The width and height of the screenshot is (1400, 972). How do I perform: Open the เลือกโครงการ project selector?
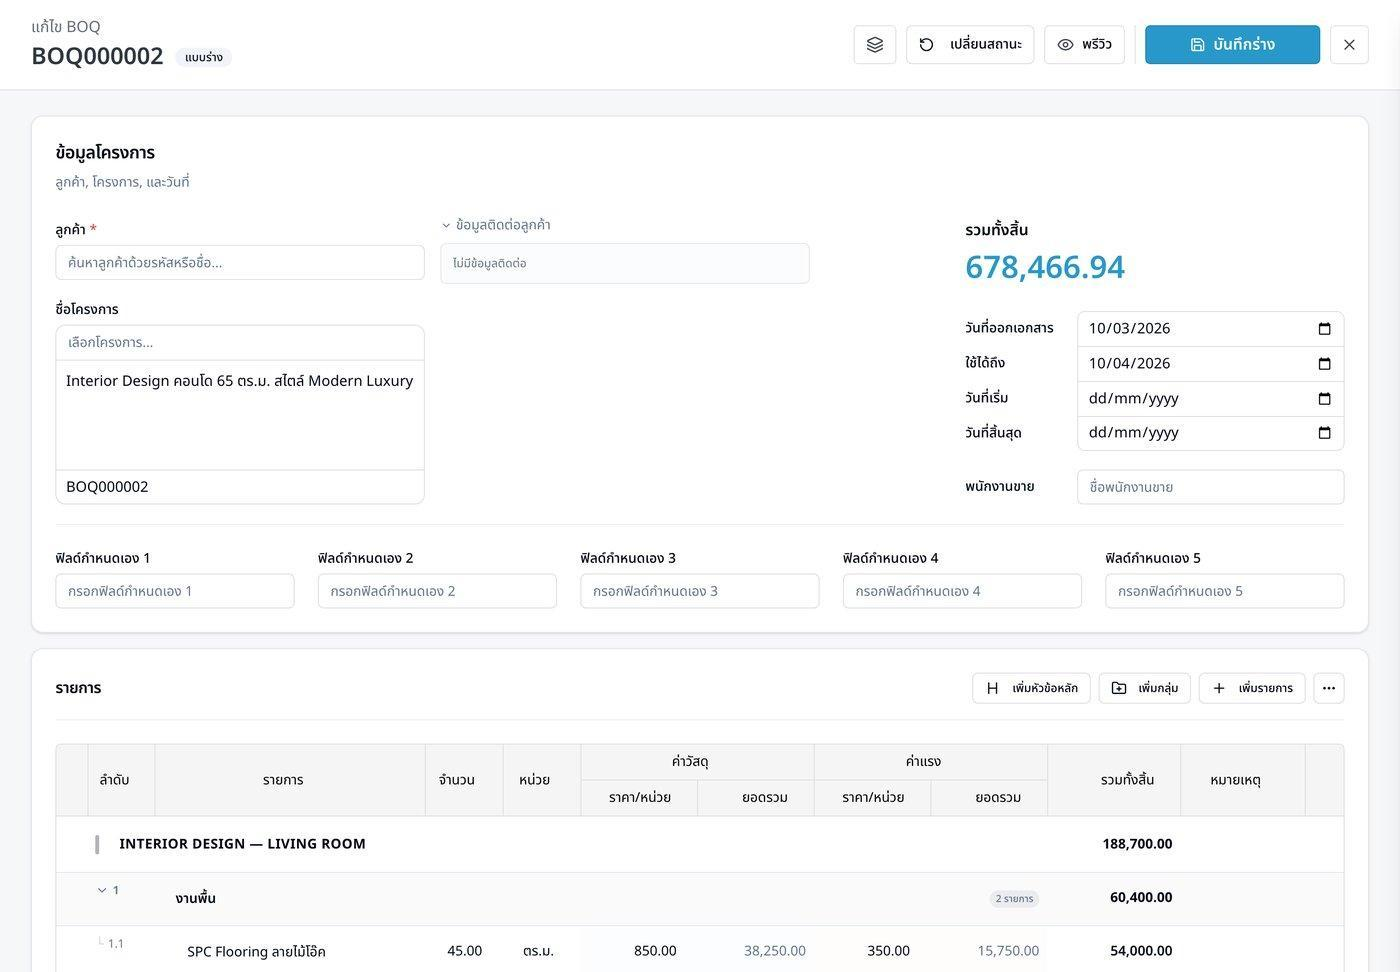click(x=240, y=343)
